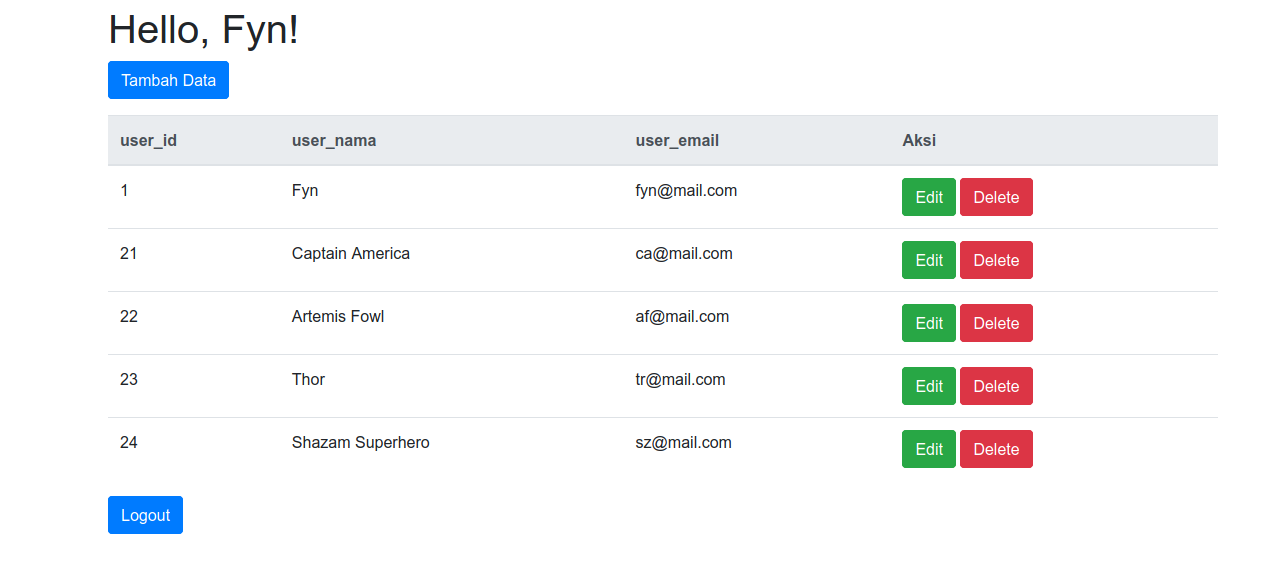
Task: Click the sz@mail.com email cell
Action: point(683,442)
